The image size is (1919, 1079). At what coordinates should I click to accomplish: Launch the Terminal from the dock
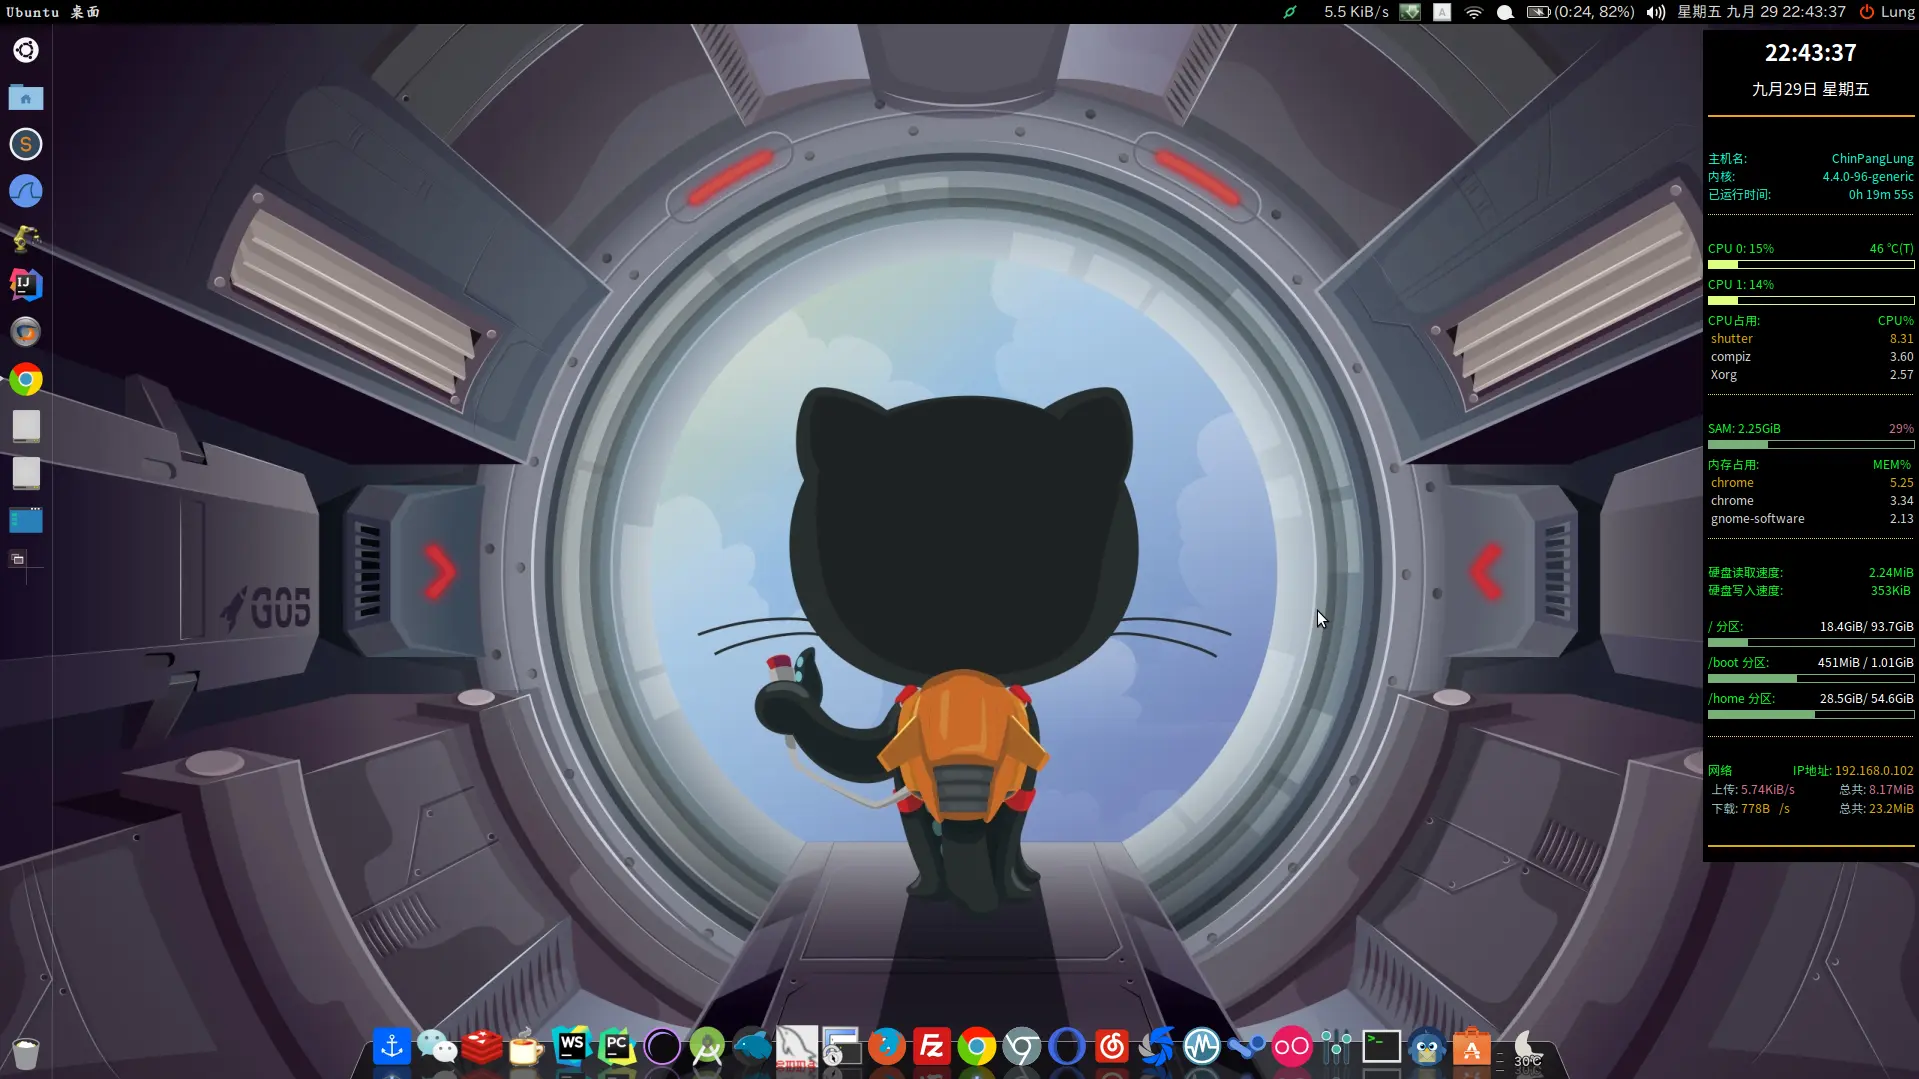pyautogui.click(x=1381, y=1047)
